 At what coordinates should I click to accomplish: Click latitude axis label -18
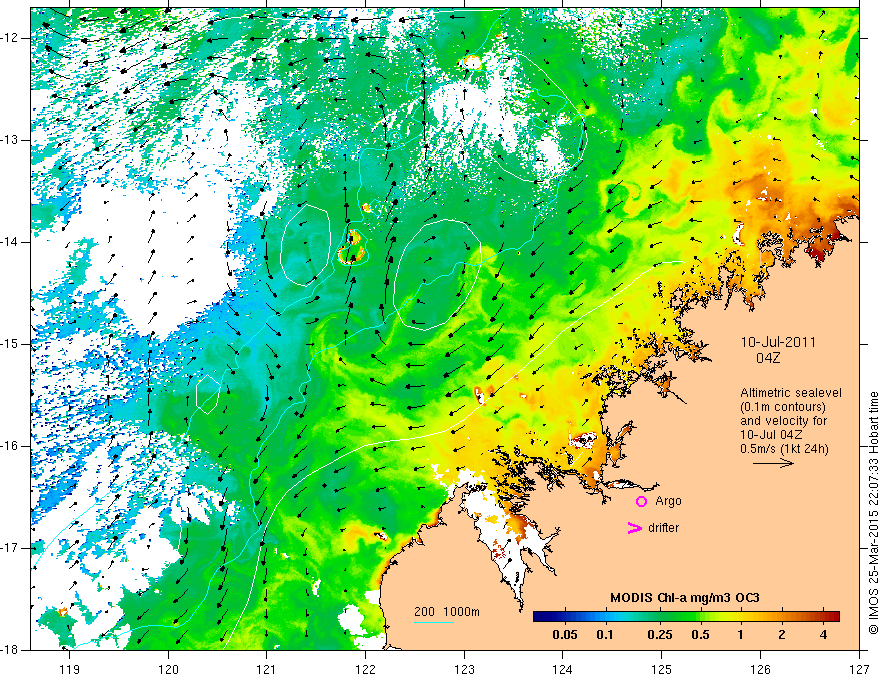tap(10, 650)
